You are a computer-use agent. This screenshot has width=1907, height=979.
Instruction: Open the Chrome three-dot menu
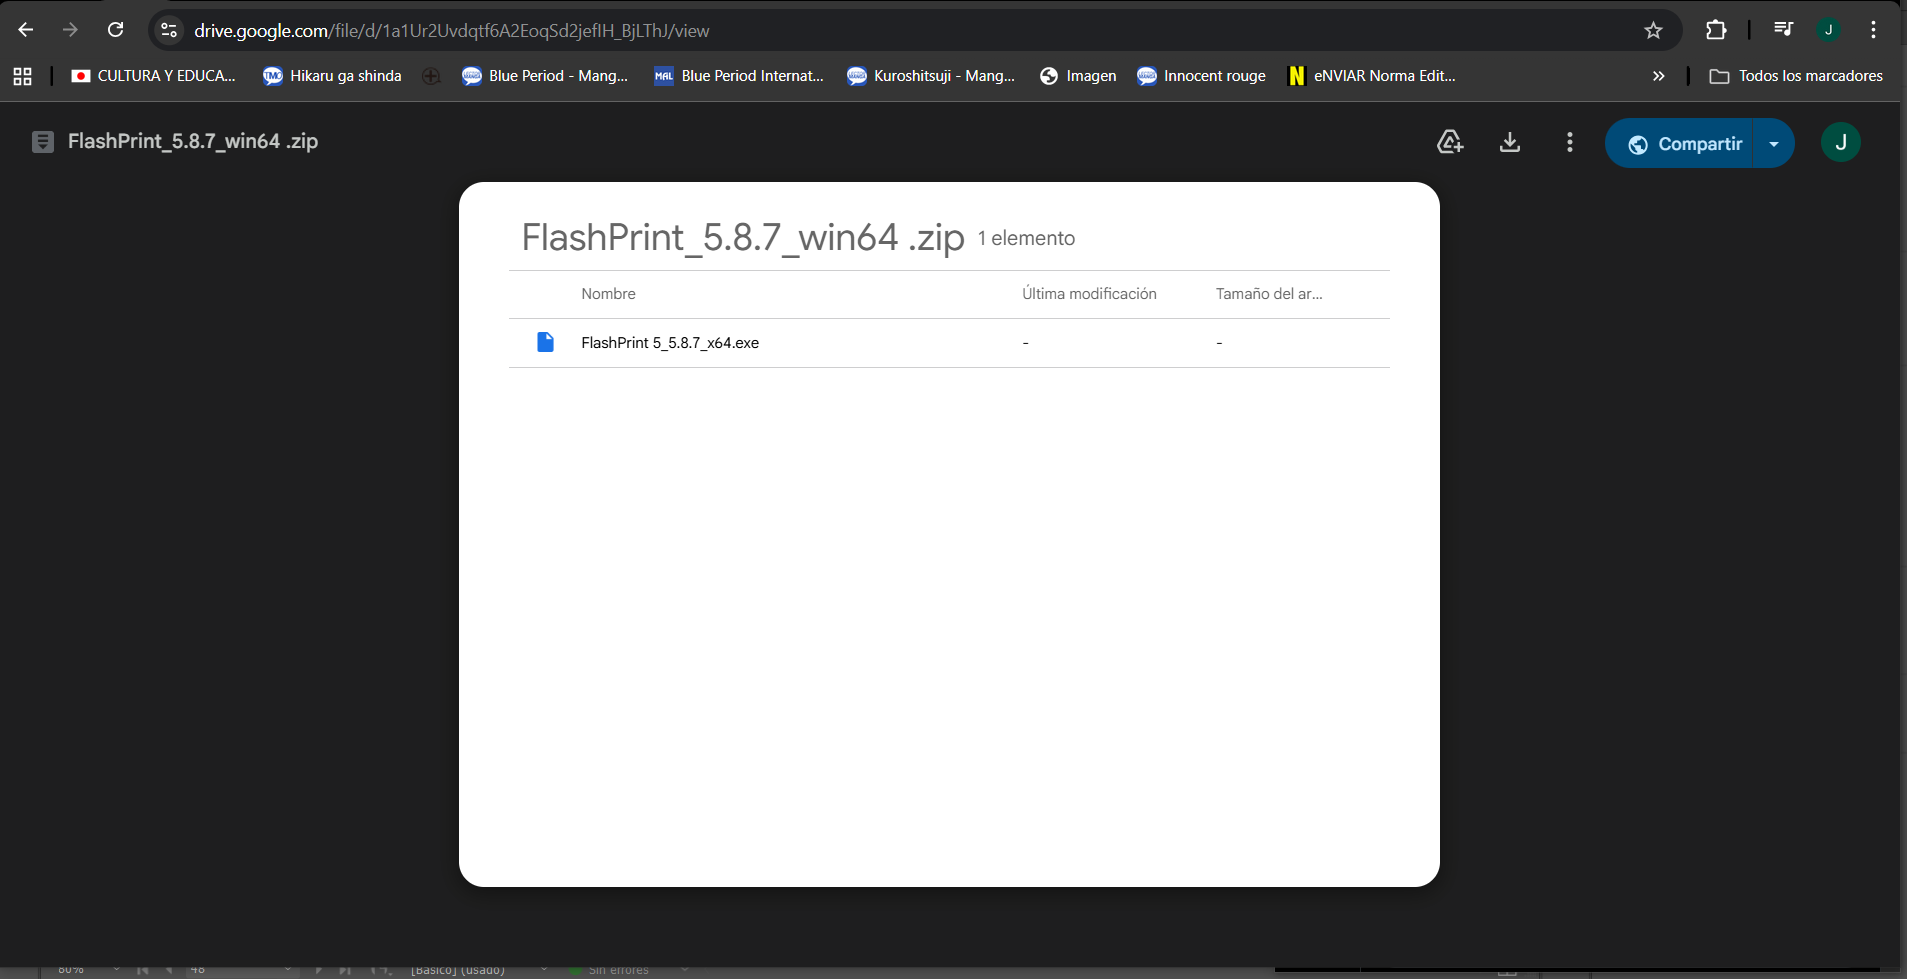pos(1873,30)
